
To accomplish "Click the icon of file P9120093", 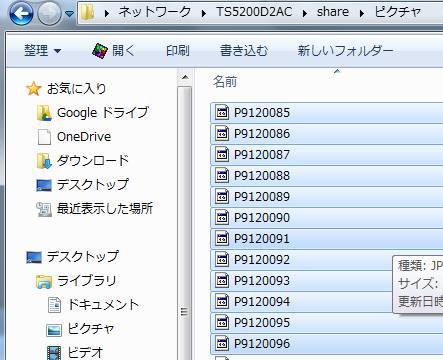I will 222,280.
